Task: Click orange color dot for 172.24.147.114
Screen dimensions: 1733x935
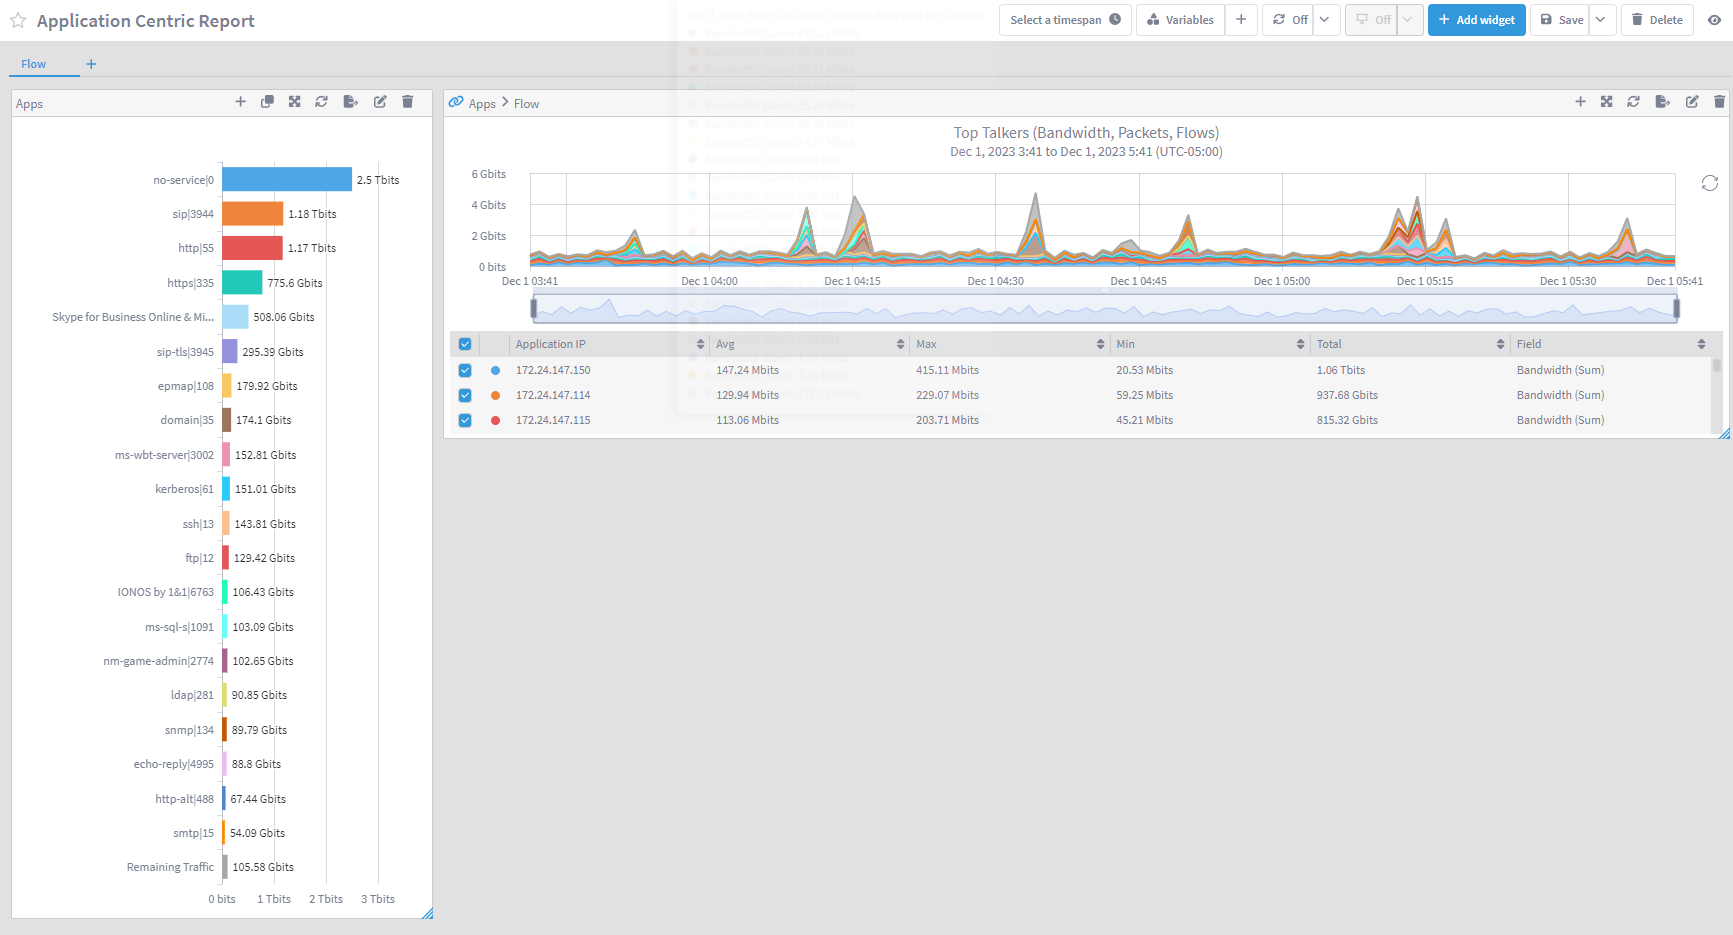Action: click(x=495, y=395)
